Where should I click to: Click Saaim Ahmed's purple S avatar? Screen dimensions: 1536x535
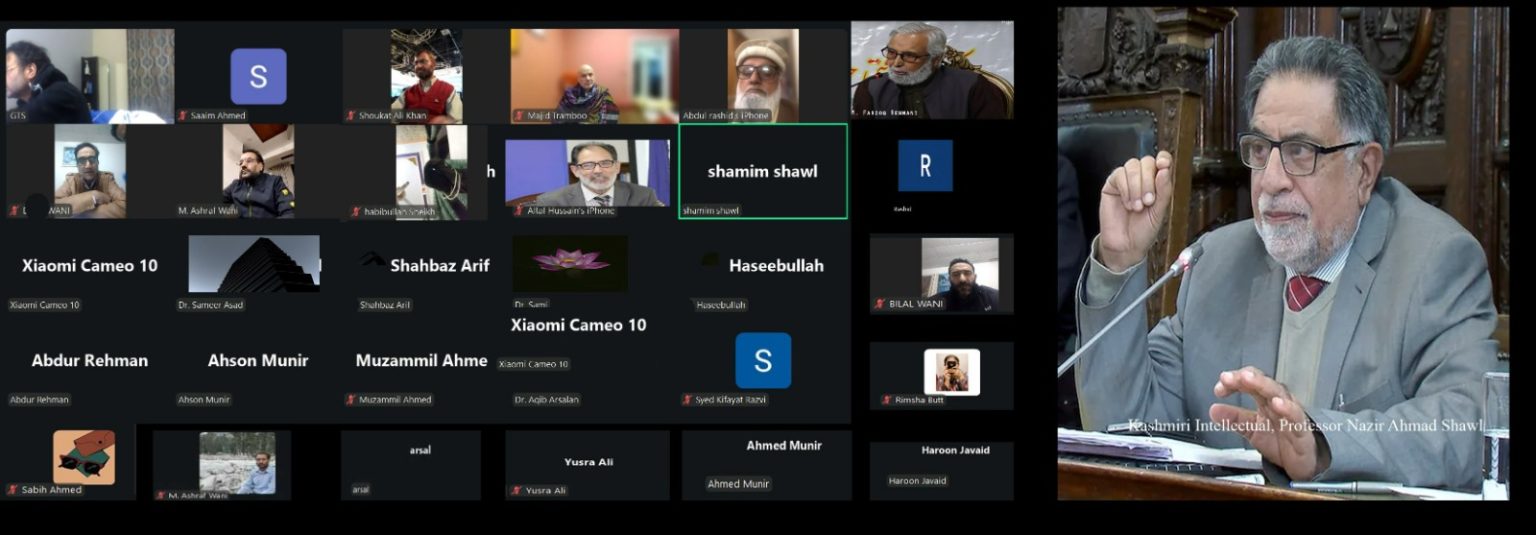tap(259, 76)
